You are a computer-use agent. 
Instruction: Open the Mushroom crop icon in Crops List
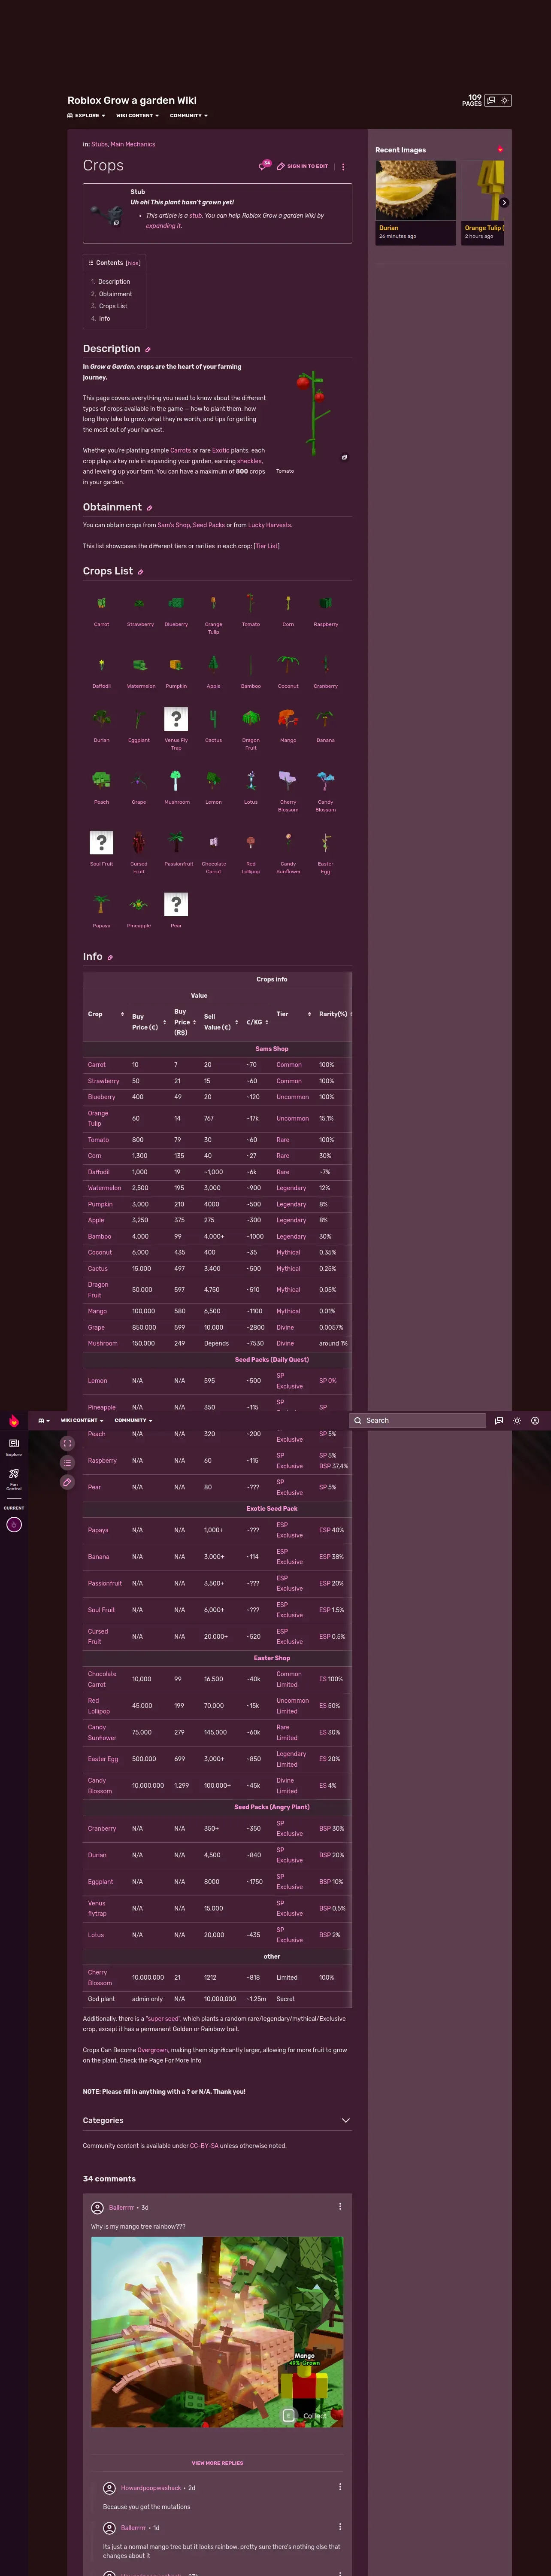pyautogui.click(x=176, y=781)
